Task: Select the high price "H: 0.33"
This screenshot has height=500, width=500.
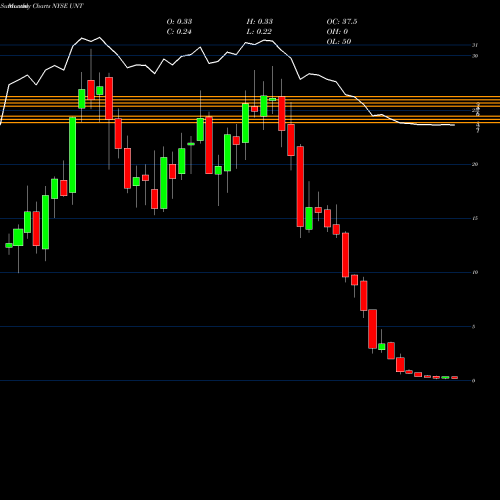Action: click(260, 21)
